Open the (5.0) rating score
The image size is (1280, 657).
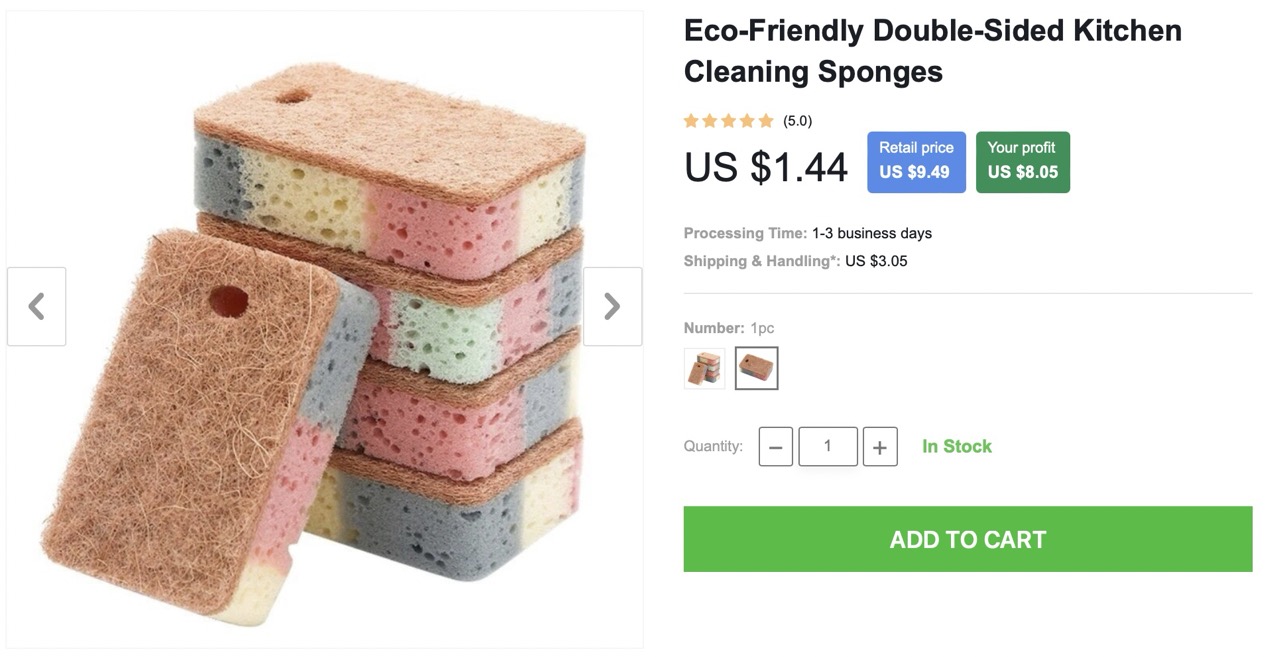pyautogui.click(x=797, y=121)
